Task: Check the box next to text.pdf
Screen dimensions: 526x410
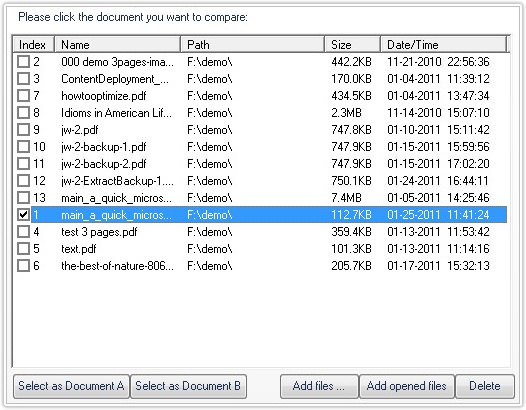Action: click(x=23, y=249)
